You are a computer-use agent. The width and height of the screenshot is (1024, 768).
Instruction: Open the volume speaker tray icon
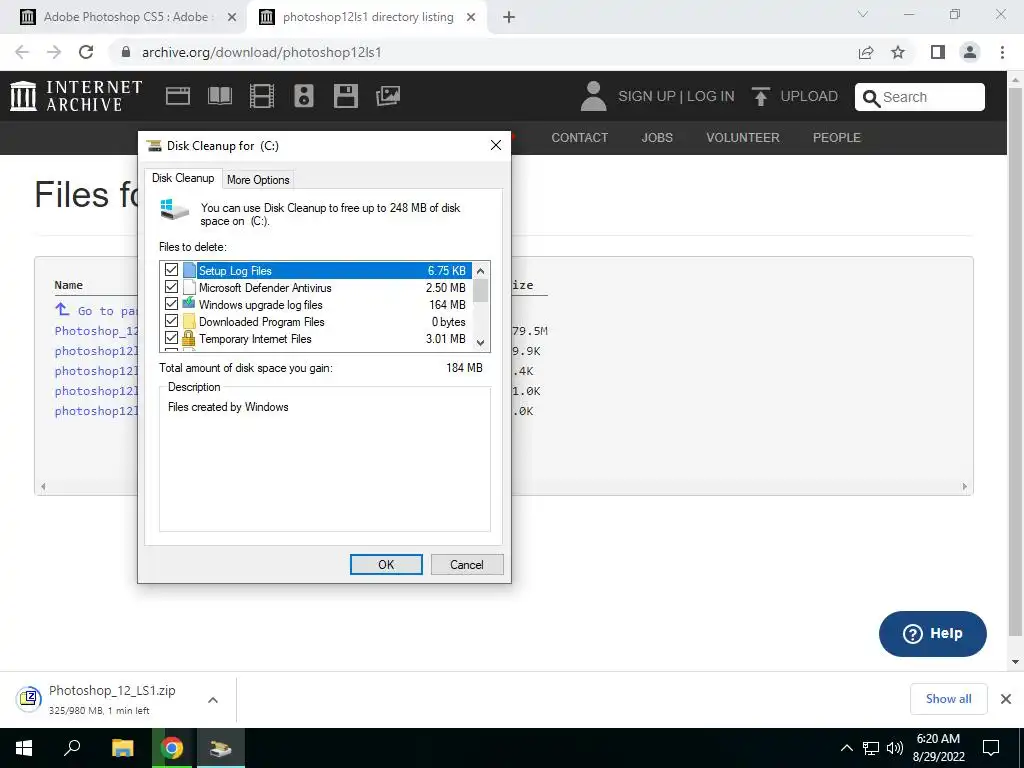point(895,748)
